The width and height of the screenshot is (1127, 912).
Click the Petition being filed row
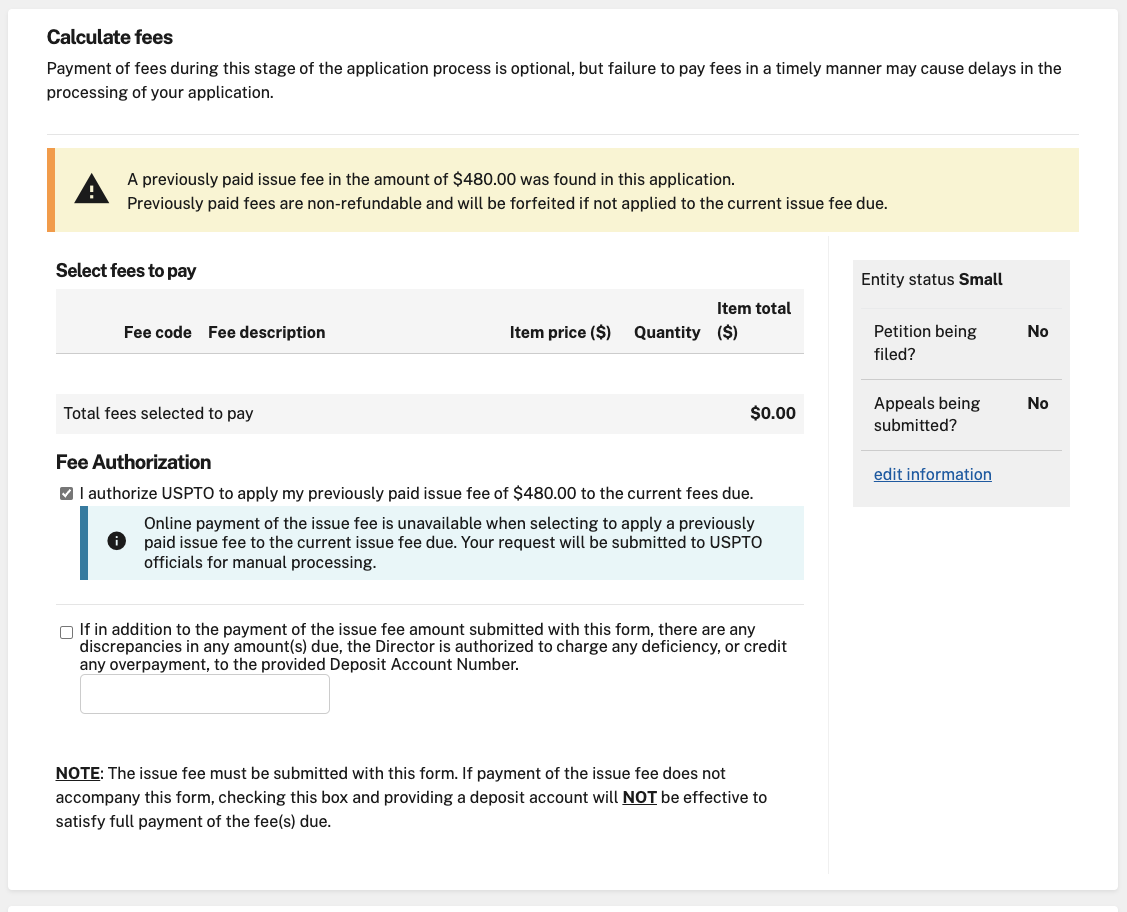tap(960, 343)
